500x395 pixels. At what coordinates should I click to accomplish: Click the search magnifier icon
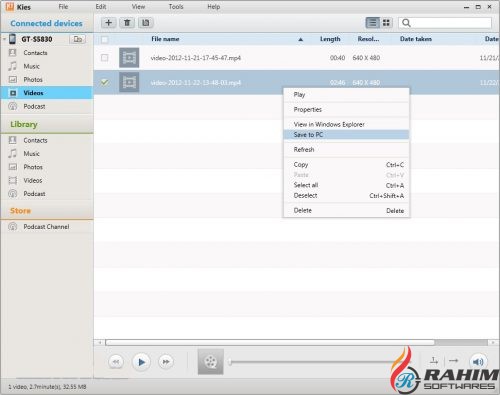pos(406,23)
